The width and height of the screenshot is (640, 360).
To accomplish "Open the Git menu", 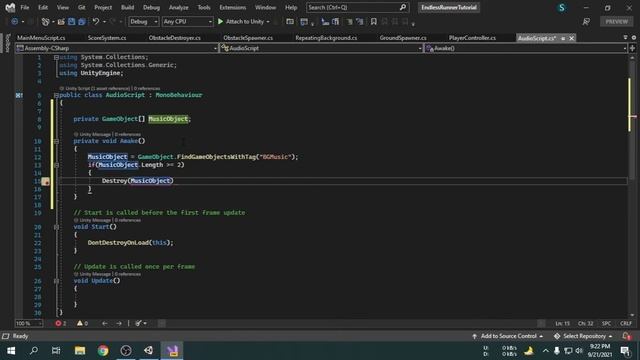I will (x=82, y=7).
